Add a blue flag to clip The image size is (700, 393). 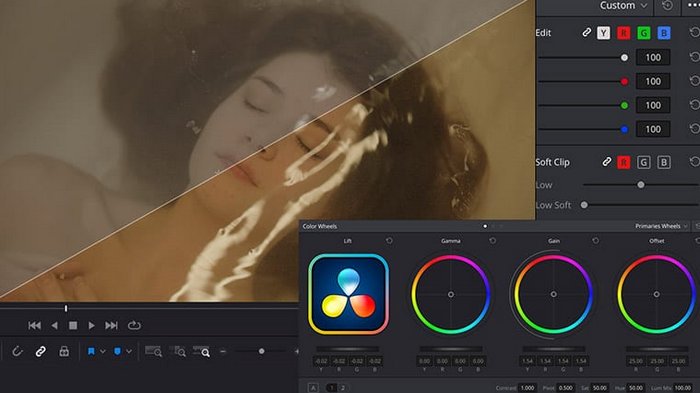[x=91, y=351]
